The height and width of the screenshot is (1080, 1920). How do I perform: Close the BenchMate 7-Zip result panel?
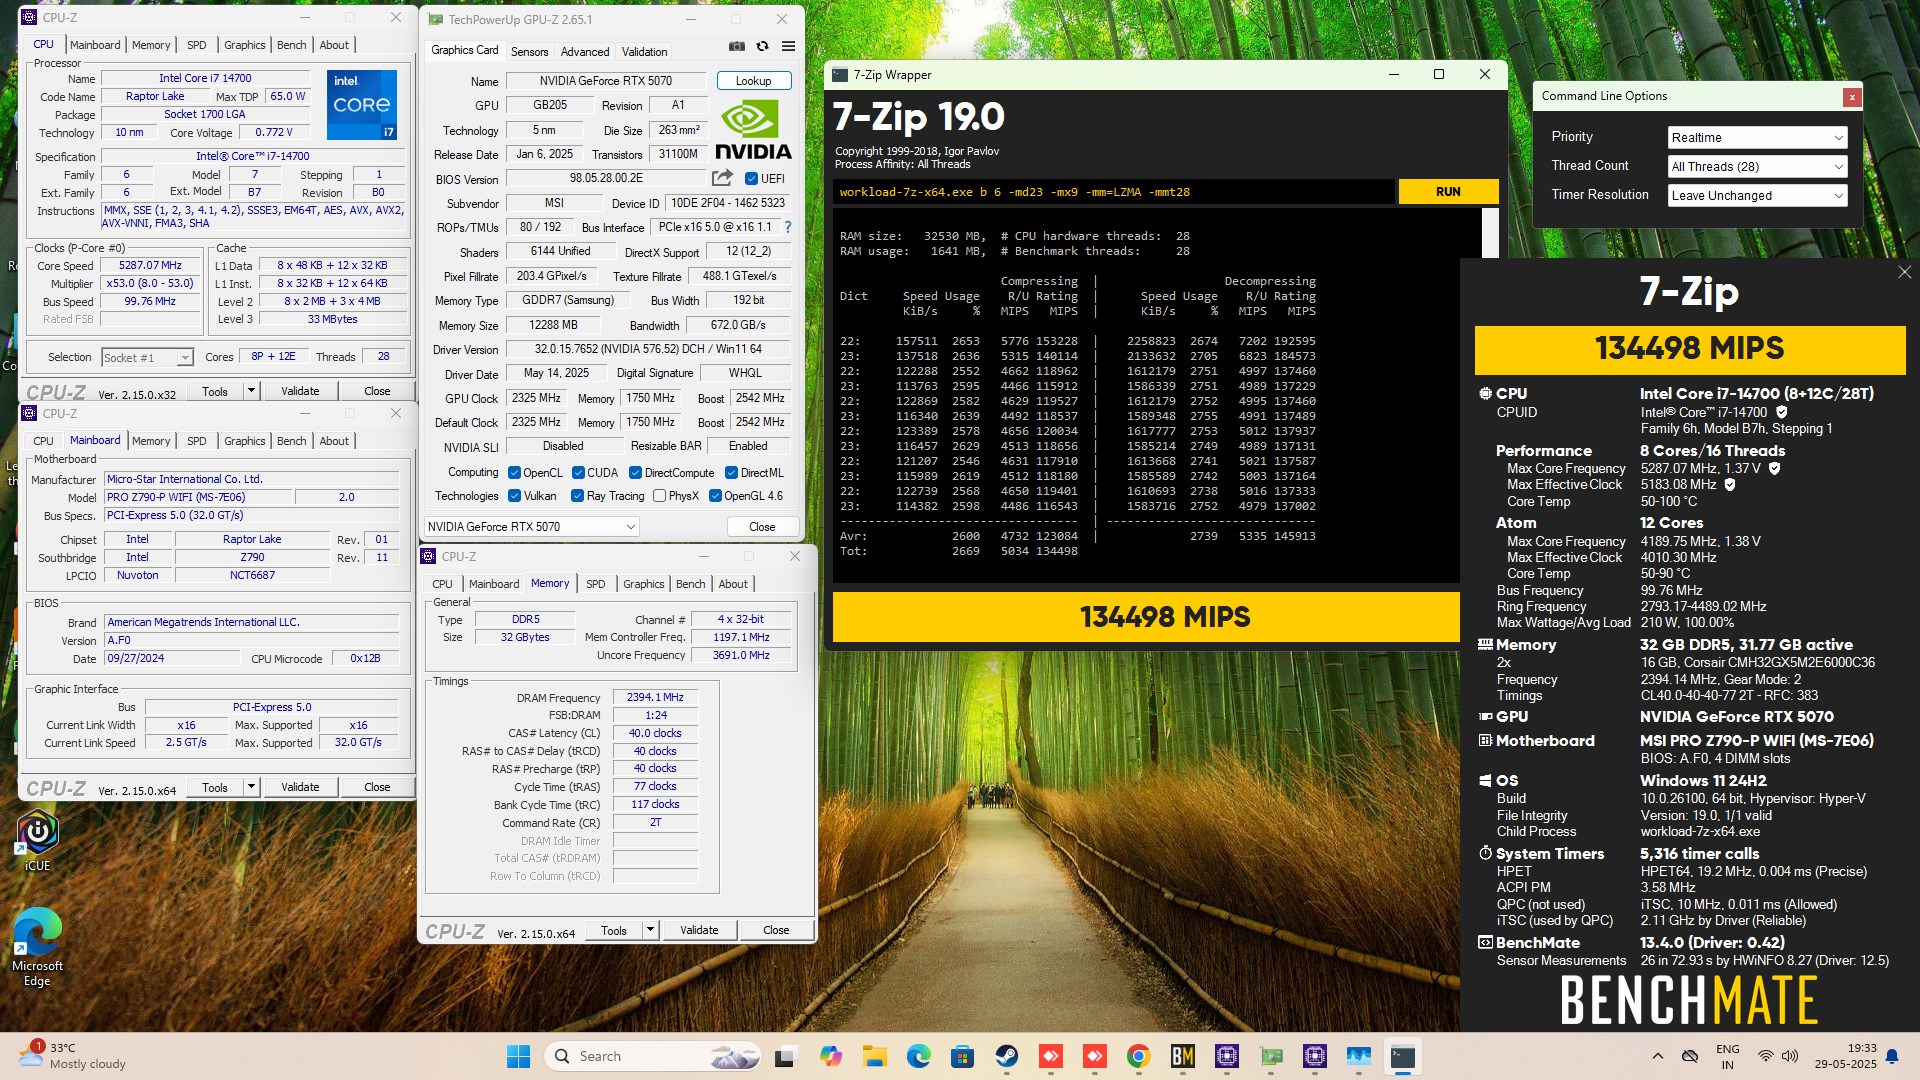coord(1904,272)
